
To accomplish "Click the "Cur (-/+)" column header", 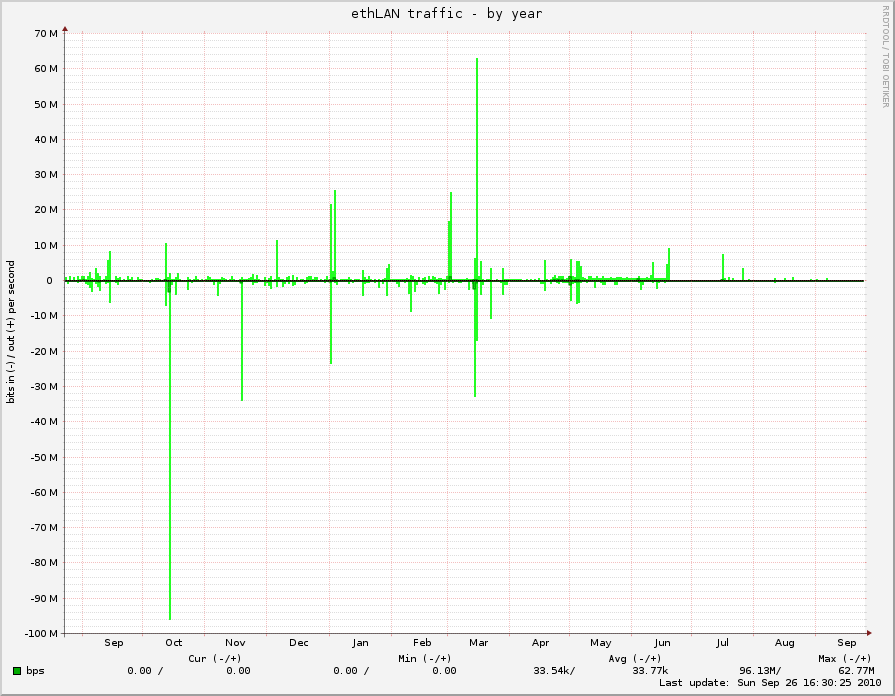I will point(215,658).
